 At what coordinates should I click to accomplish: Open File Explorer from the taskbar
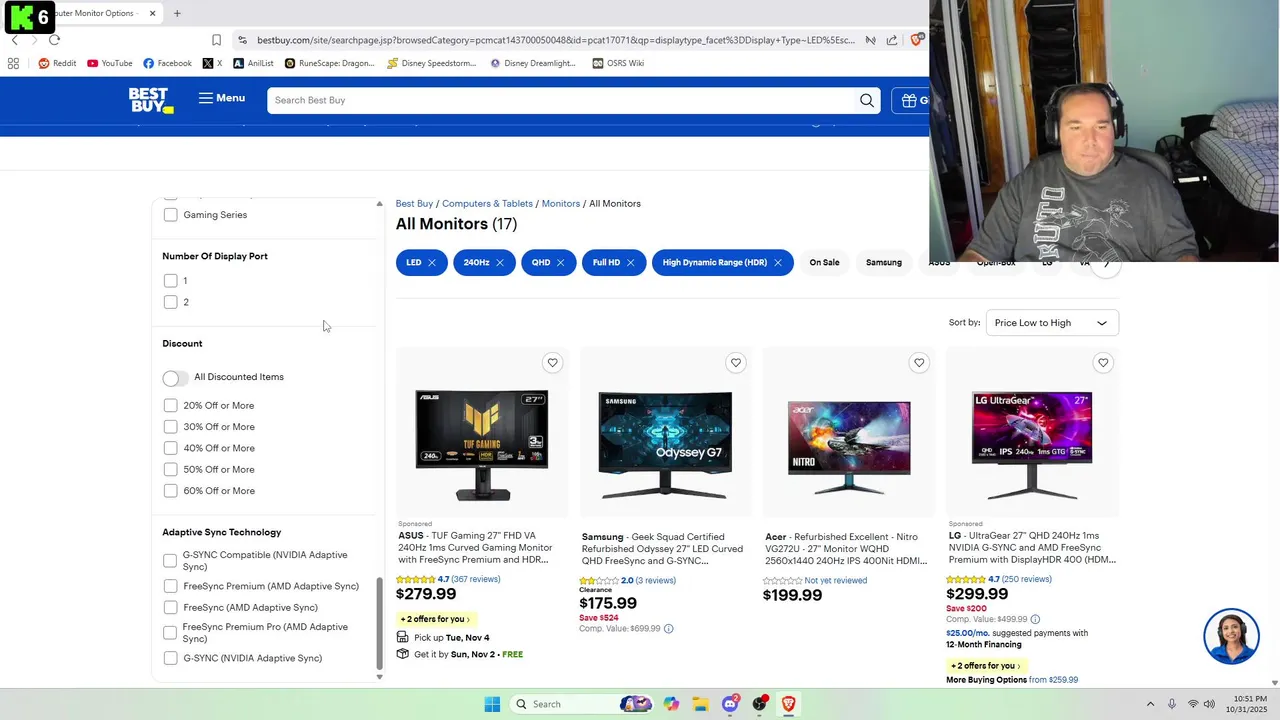click(700, 704)
